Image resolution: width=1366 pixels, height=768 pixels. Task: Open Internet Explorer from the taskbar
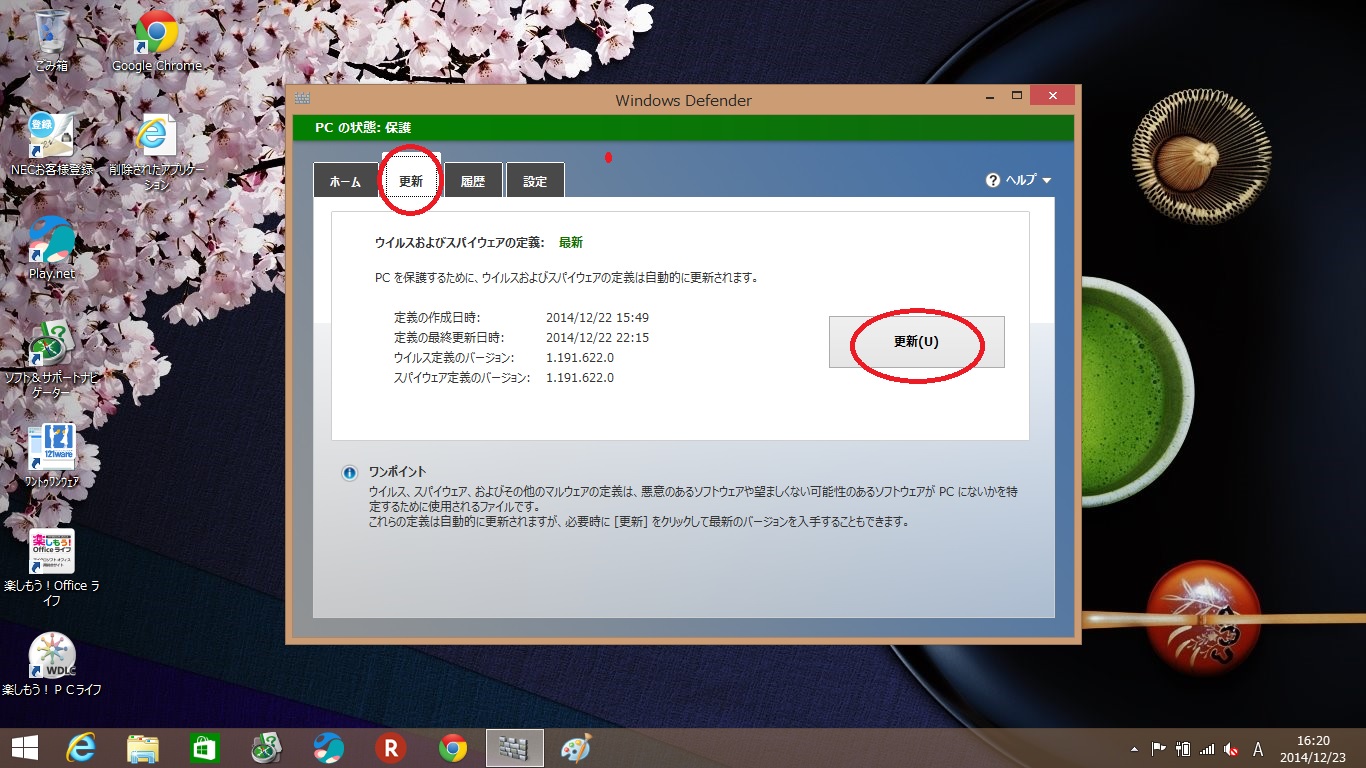pos(81,747)
